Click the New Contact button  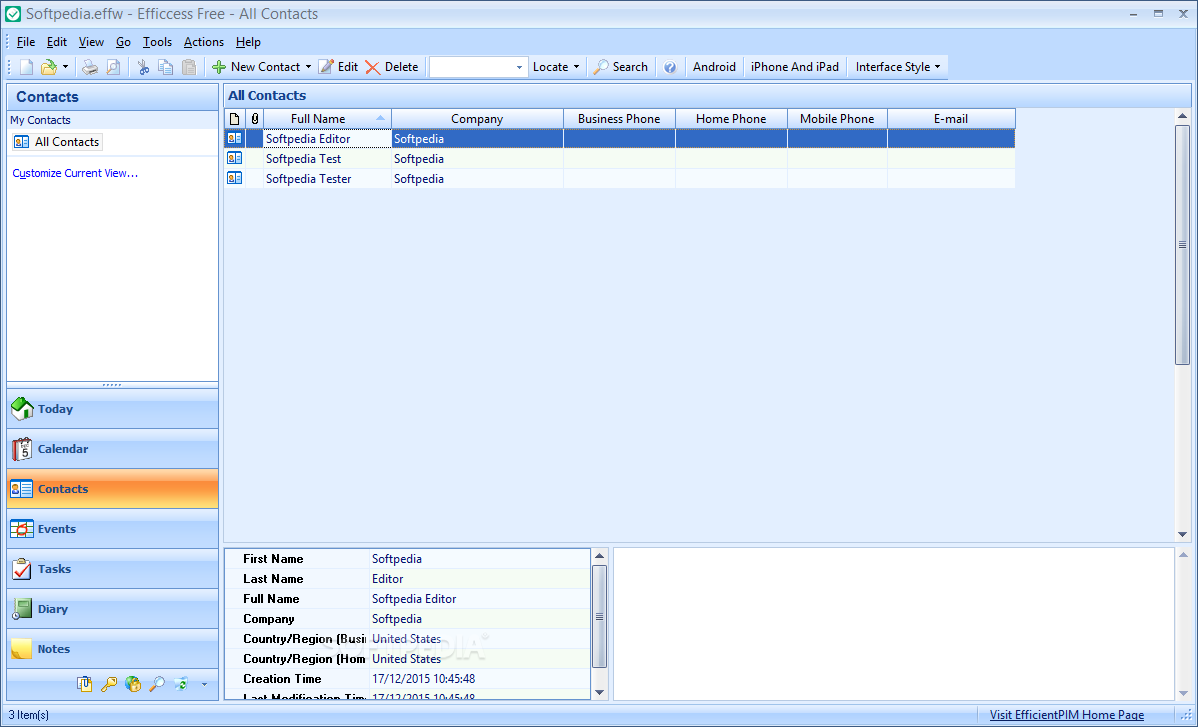(x=257, y=67)
